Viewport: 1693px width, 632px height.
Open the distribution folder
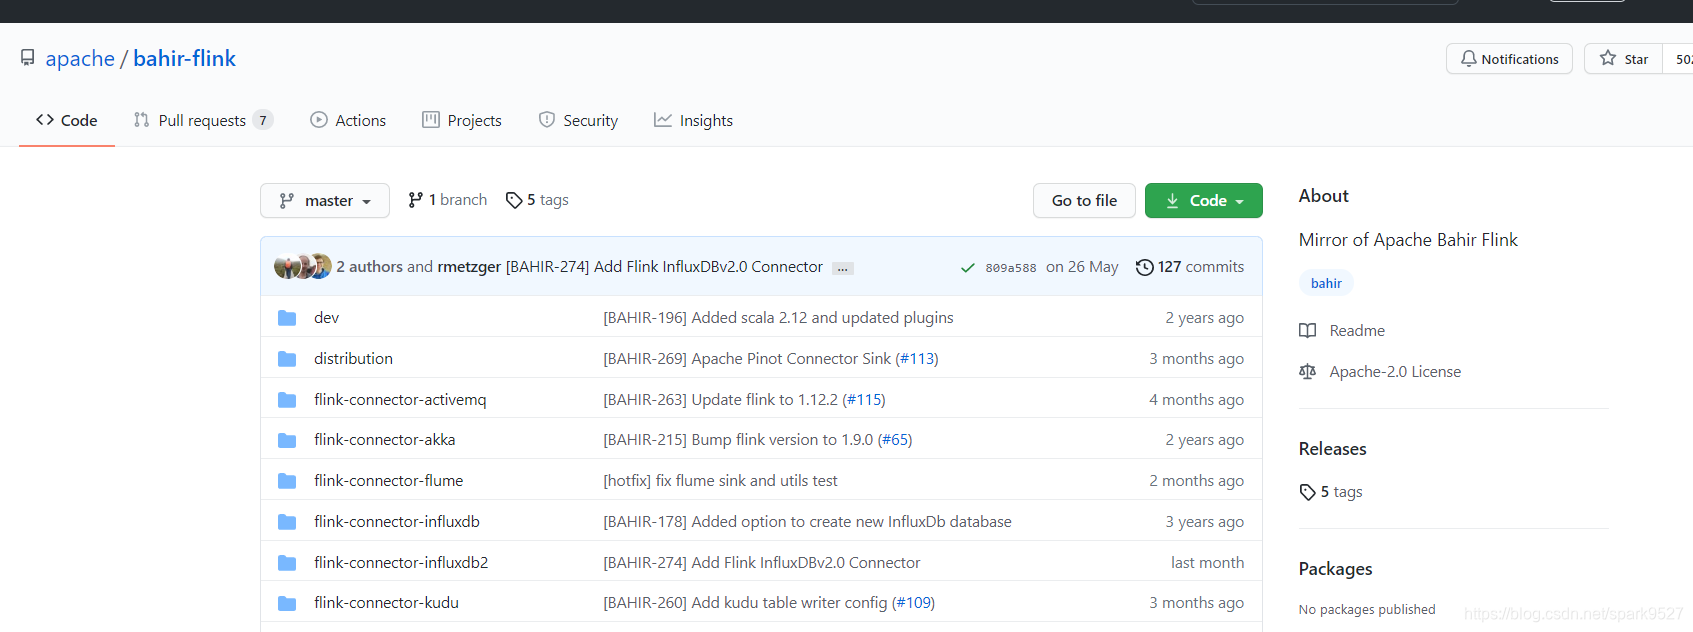[x=353, y=359]
